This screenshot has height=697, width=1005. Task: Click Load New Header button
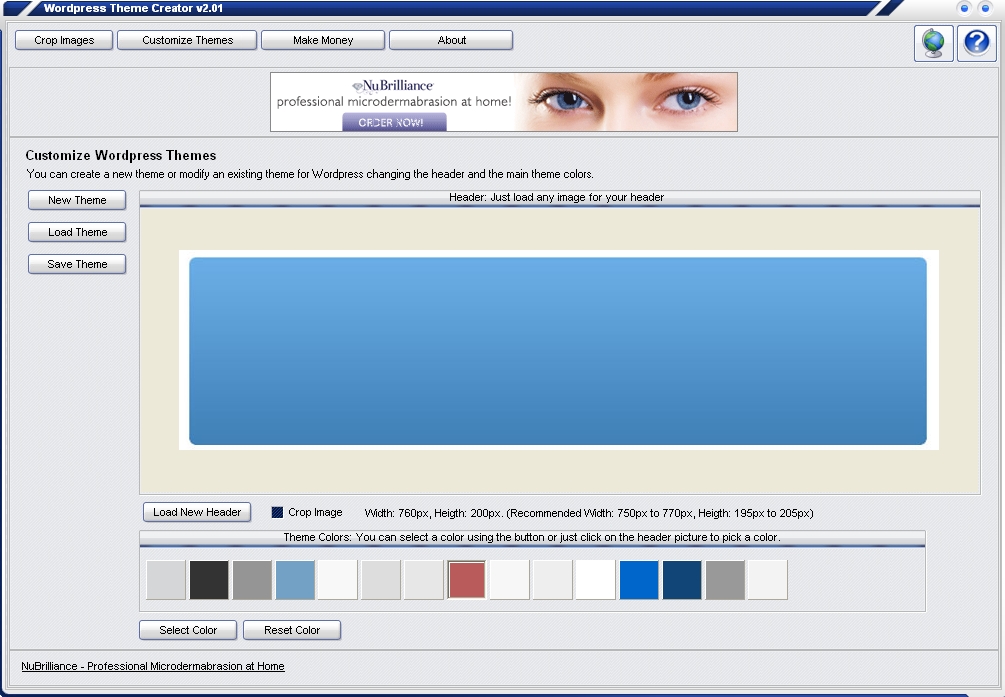coord(197,512)
